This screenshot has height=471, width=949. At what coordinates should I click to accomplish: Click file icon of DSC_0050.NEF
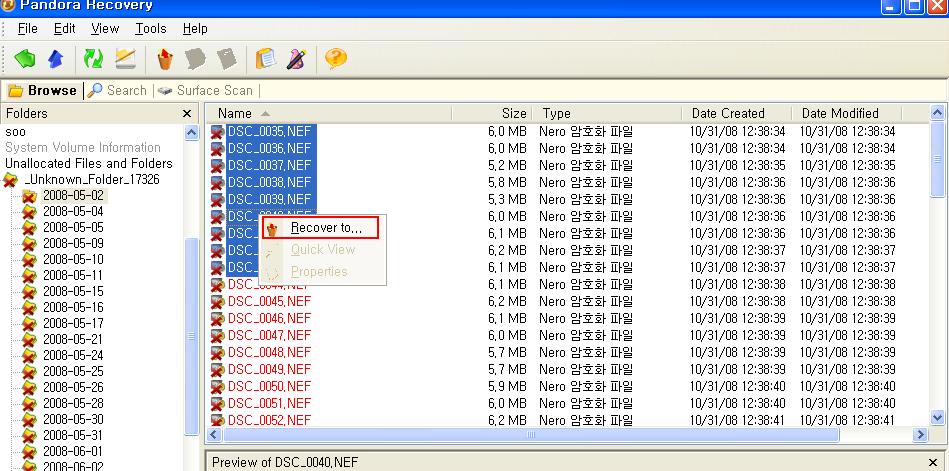pos(217,386)
